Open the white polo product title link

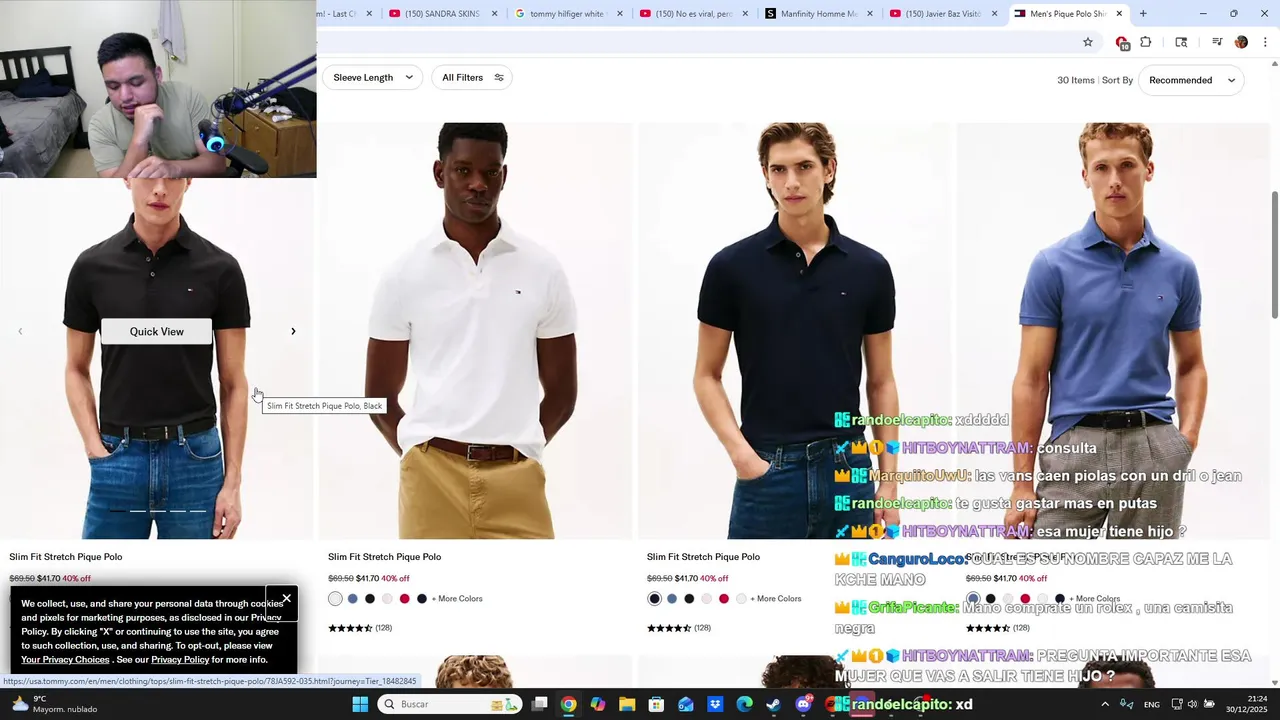click(x=384, y=557)
